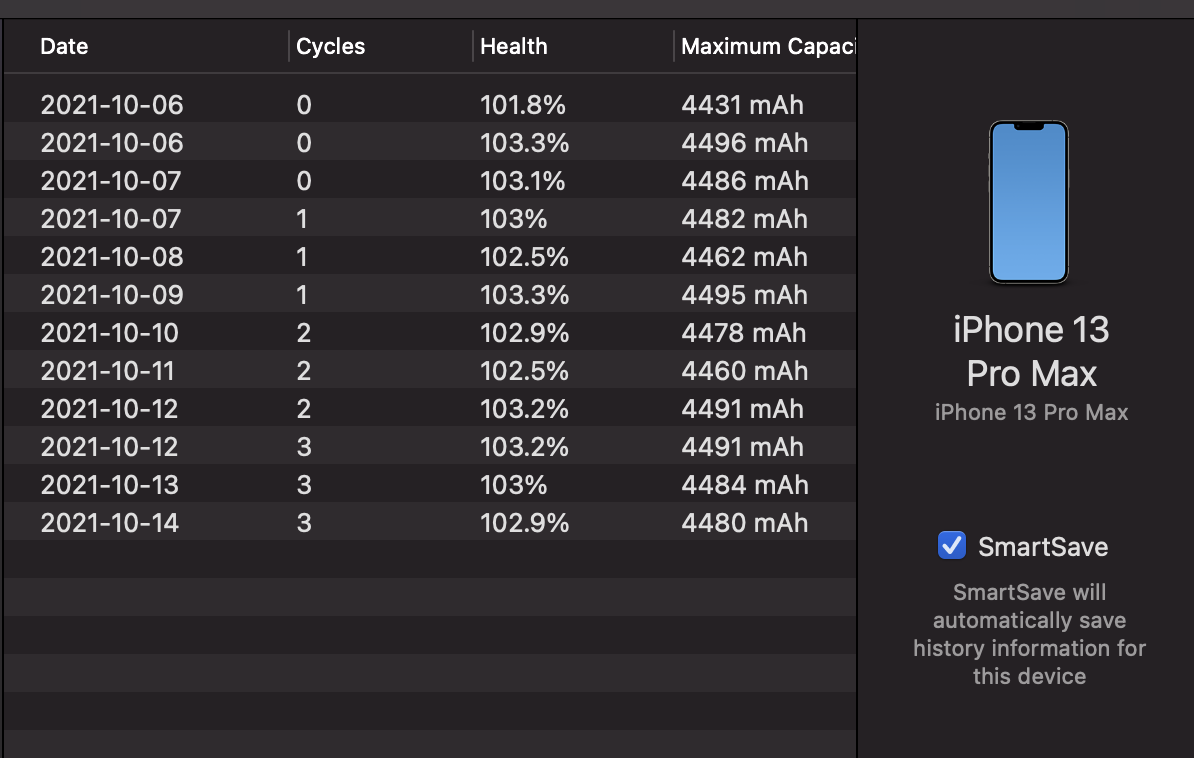Image resolution: width=1194 pixels, height=758 pixels.
Task: Click the Maximum Capacity column header
Action: coord(766,47)
